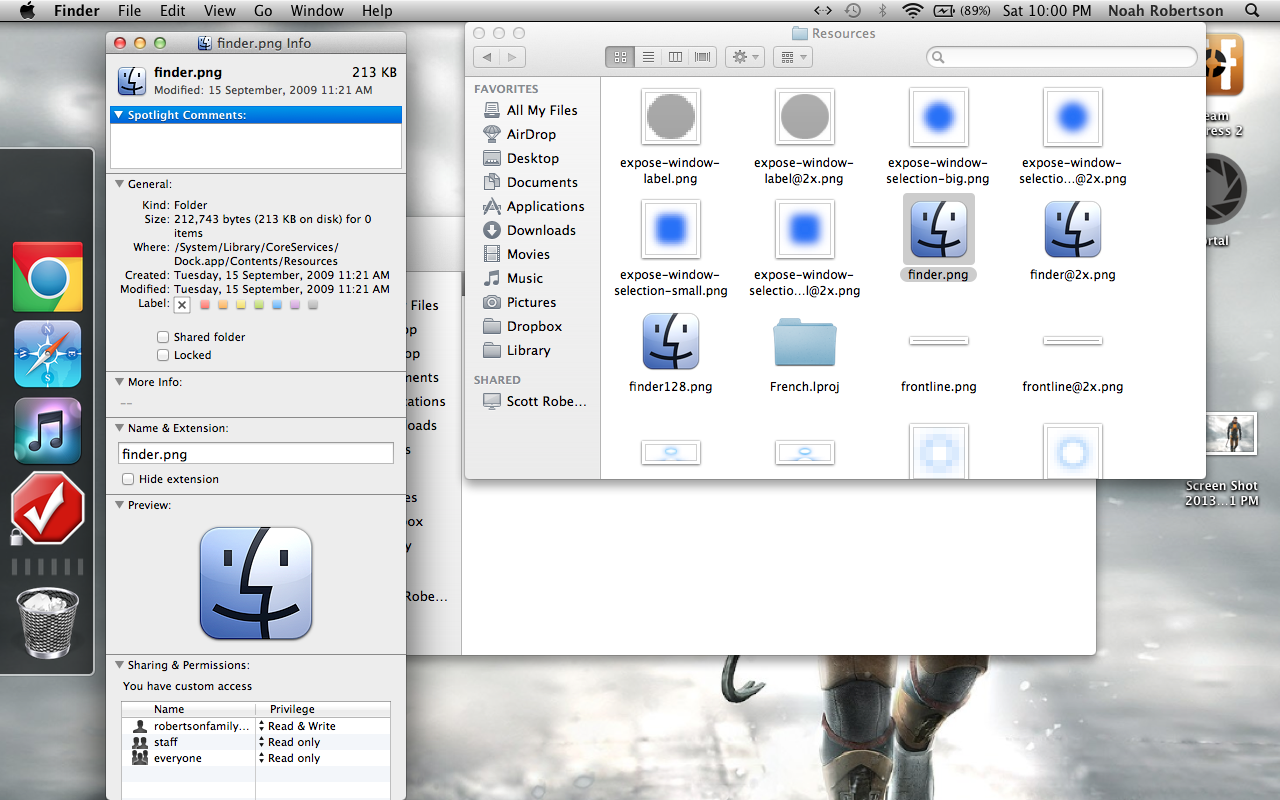
Task: Go back in Resources window
Action: [x=487, y=57]
